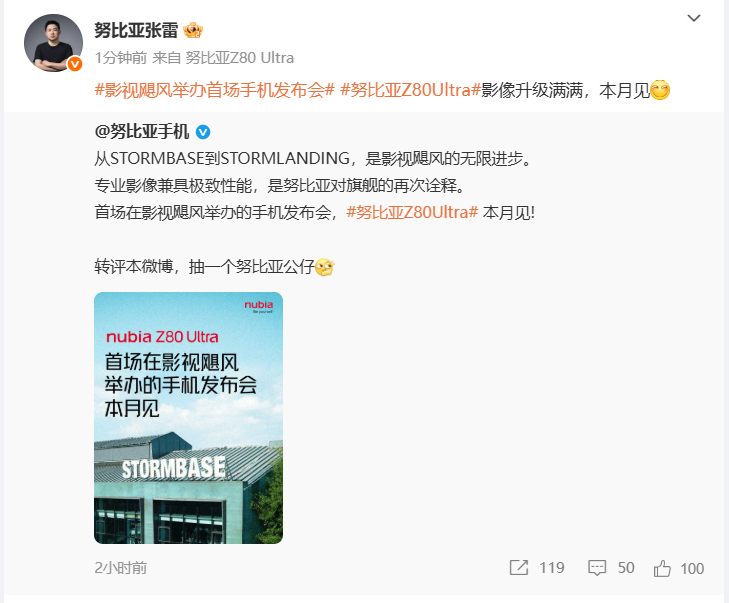Screen dimensions: 729x603
Task: Click the 1分钟前 post timestamp
Action: click(x=121, y=58)
